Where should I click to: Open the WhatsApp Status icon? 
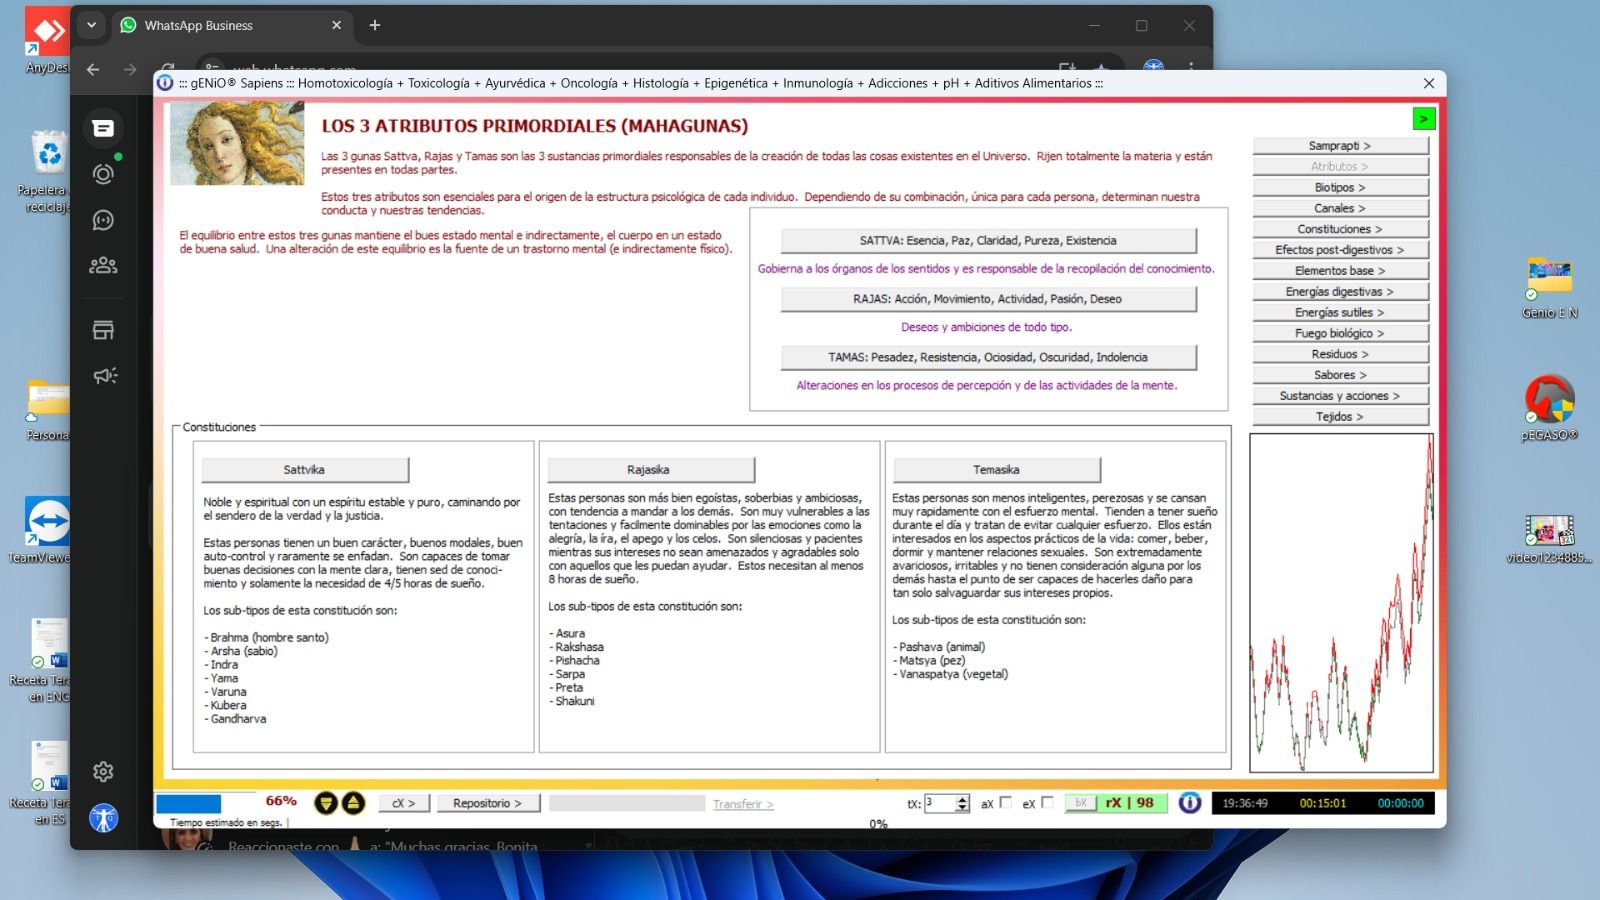coord(103,174)
